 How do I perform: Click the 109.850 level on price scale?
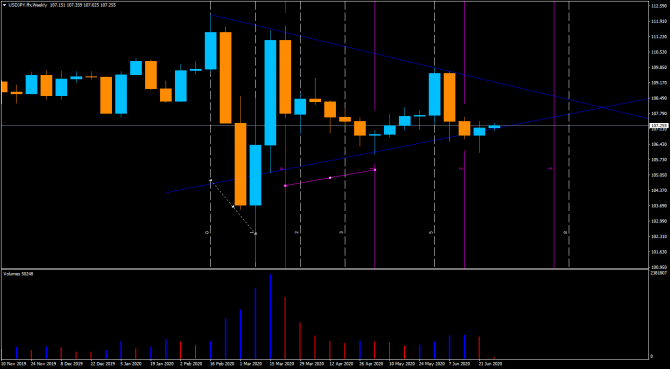(659, 67)
